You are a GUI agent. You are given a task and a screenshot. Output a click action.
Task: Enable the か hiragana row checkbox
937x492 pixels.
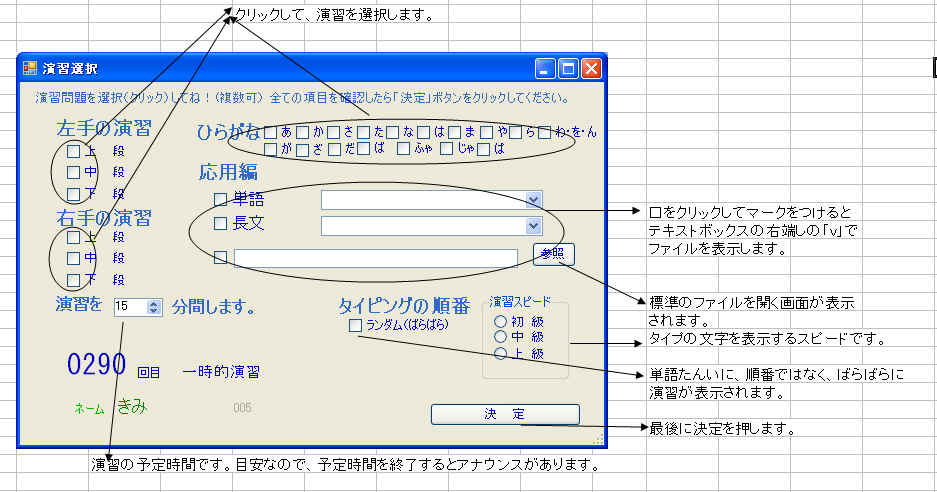click(x=302, y=132)
